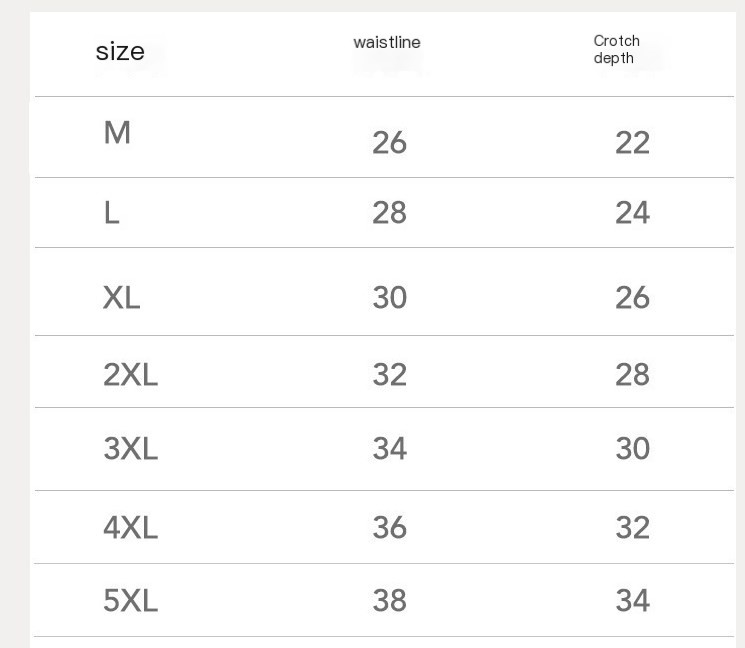This screenshot has width=745, height=648.
Task: Click waistline value 38 in 5XL row
Action: (389, 600)
